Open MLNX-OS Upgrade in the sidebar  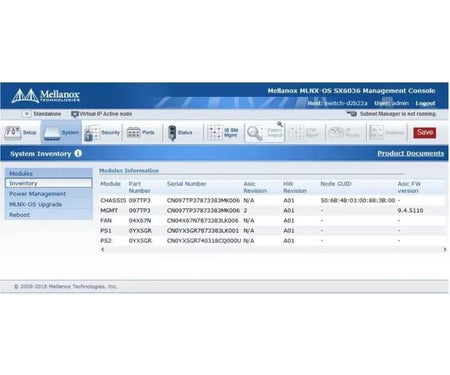35,204
